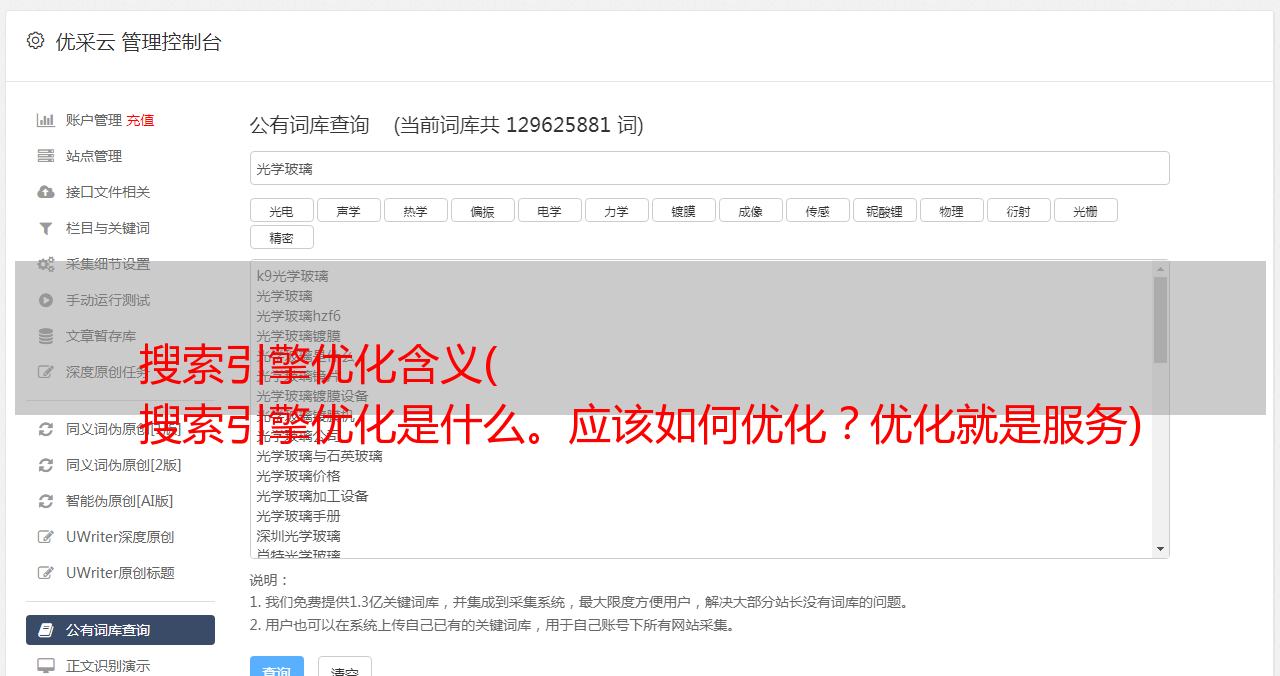Click the 正文识别演示 monitor icon

pyautogui.click(x=45, y=666)
